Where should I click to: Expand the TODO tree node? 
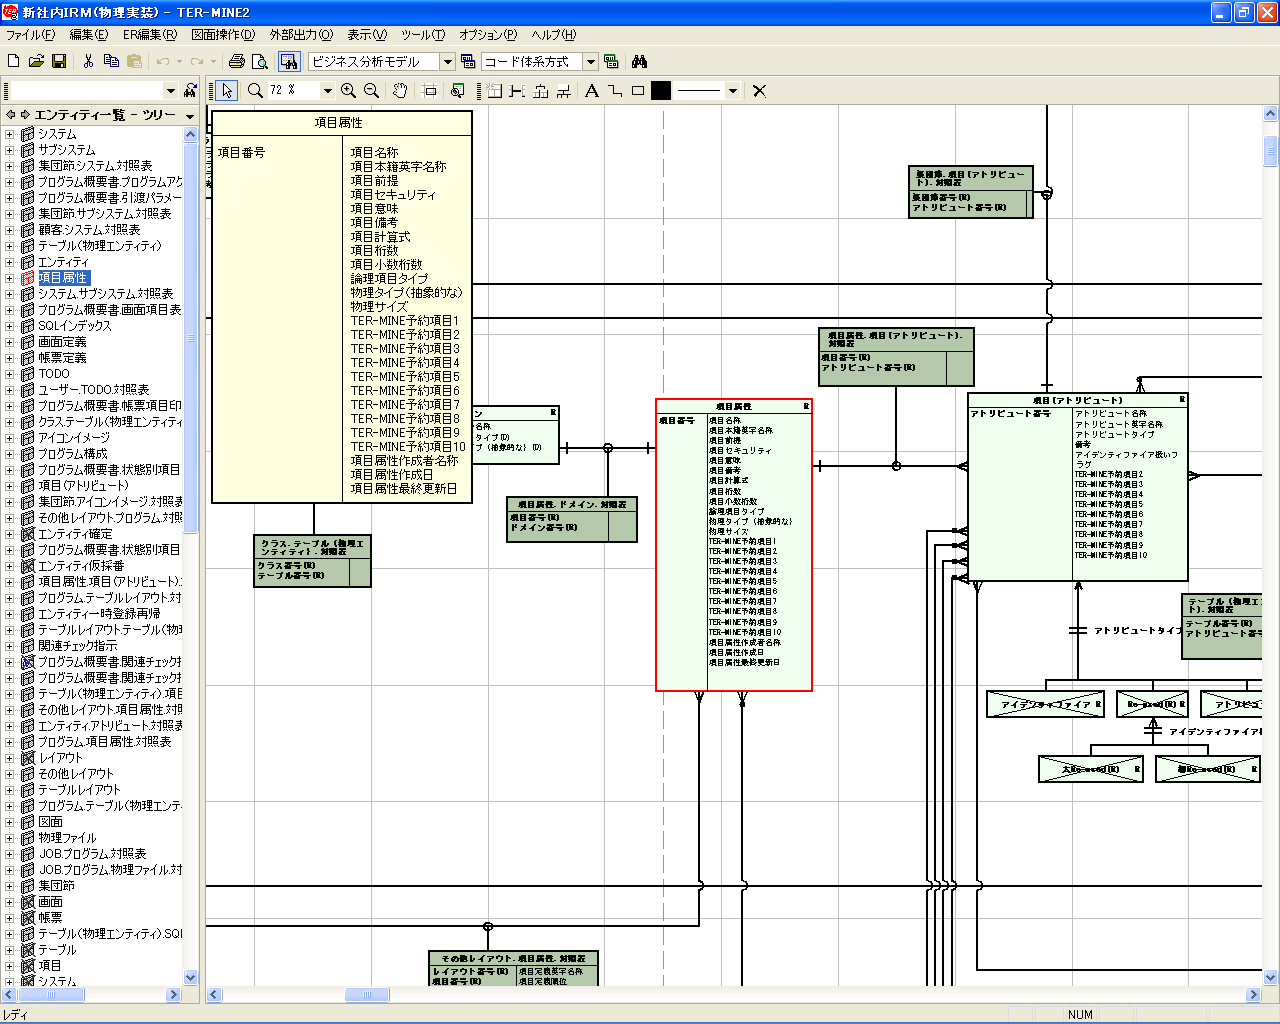[x=10, y=374]
